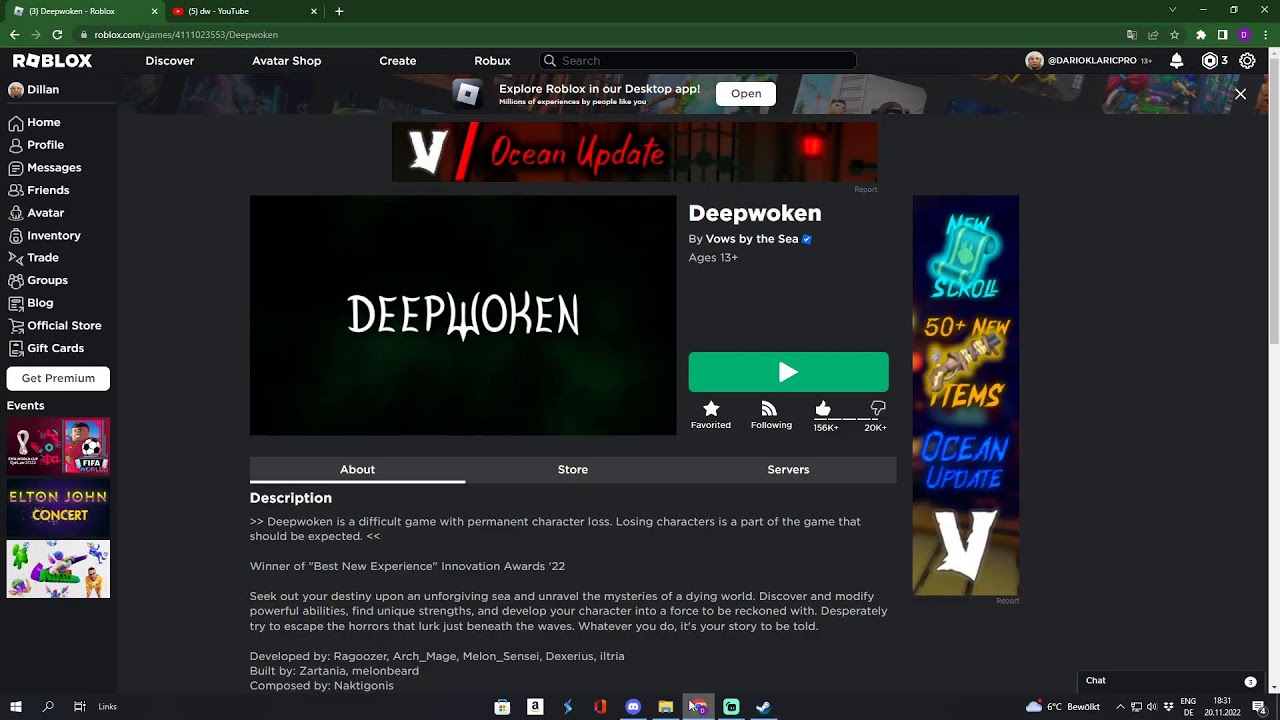Open Steam from the taskbar
This screenshot has width=1280, height=720.
click(763, 707)
